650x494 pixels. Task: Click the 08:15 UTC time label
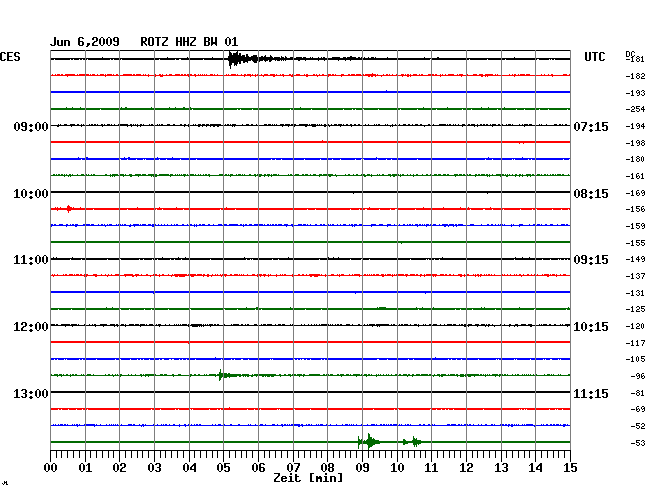click(591, 194)
